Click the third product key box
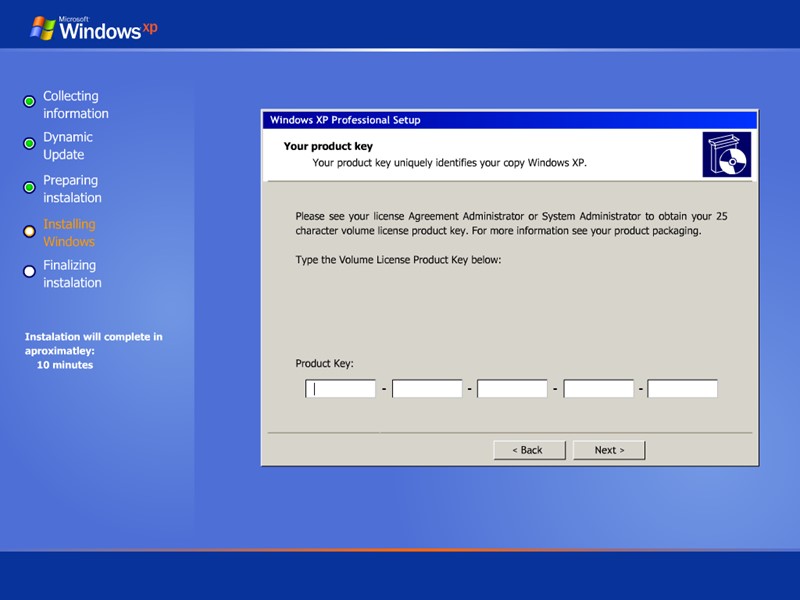This screenshot has width=800, height=600. click(512, 389)
